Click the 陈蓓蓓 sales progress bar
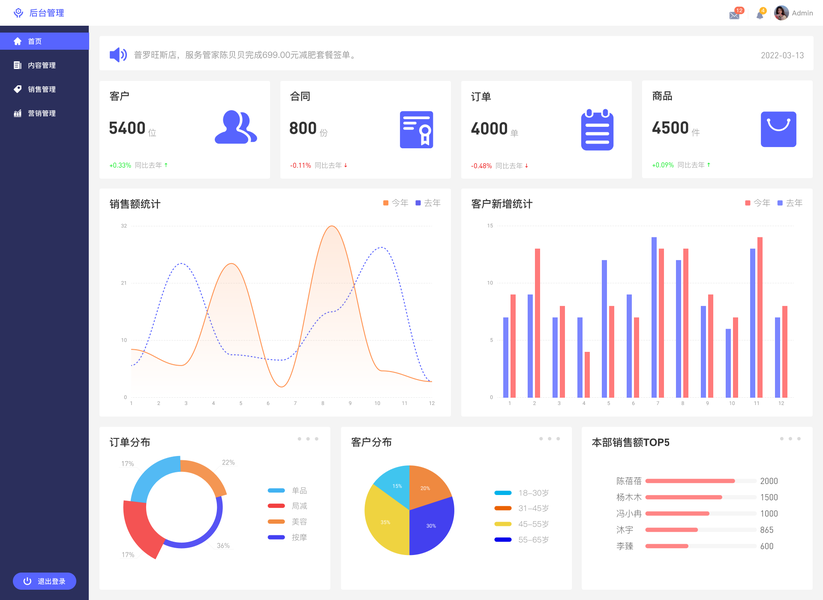This screenshot has height=600, width=823. [x=701, y=481]
